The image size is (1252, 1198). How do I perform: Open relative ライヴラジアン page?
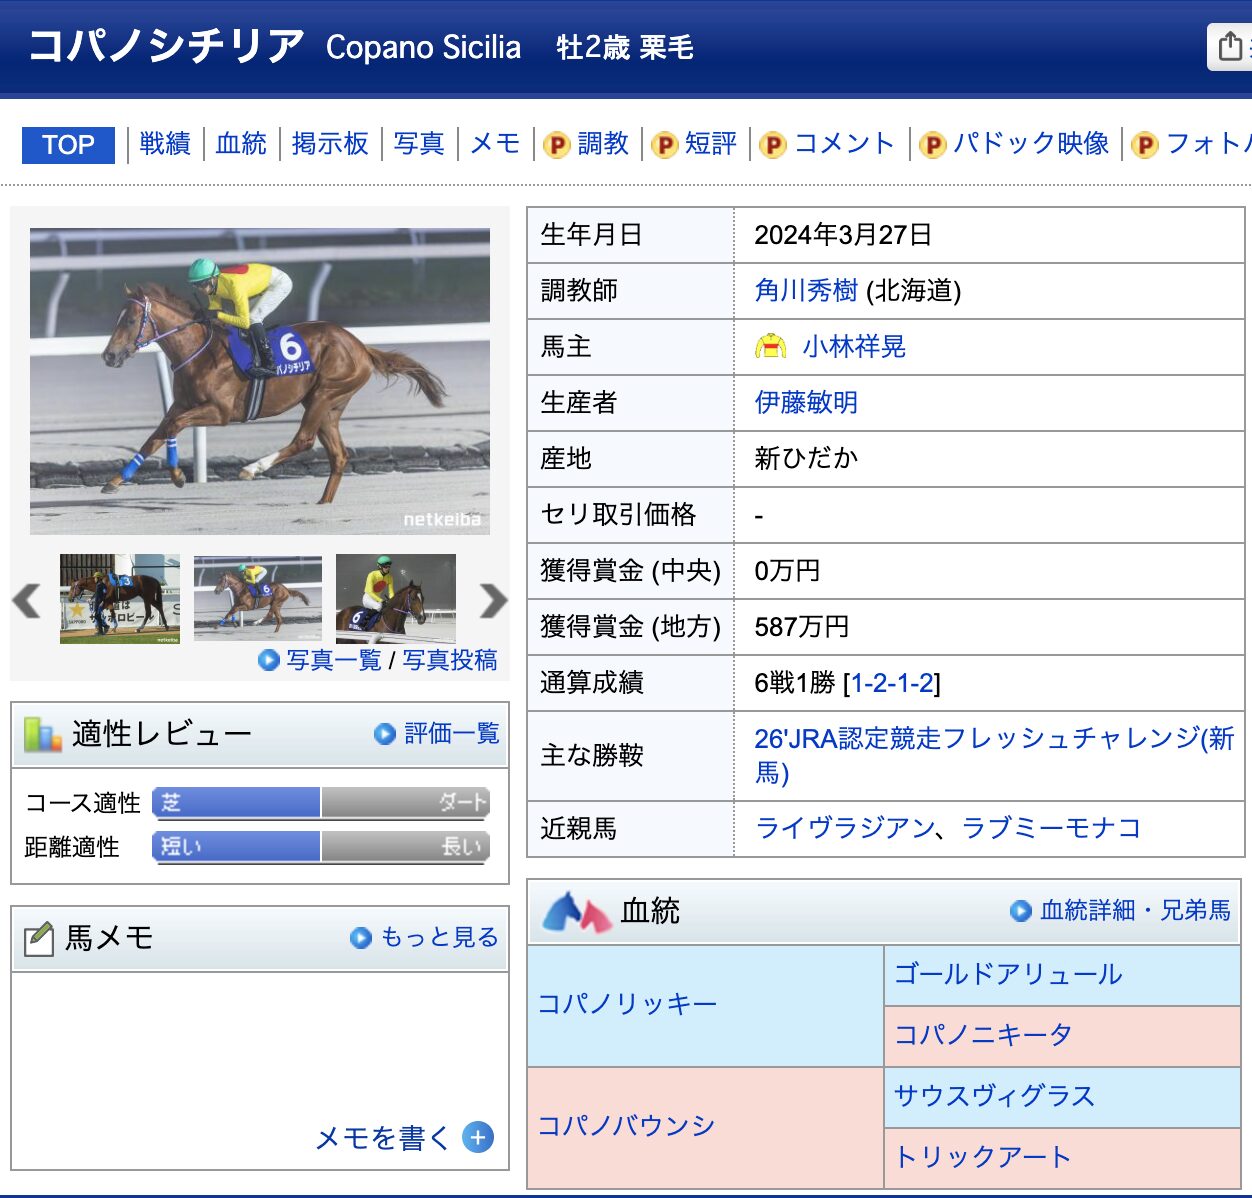(x=845, y=828)
